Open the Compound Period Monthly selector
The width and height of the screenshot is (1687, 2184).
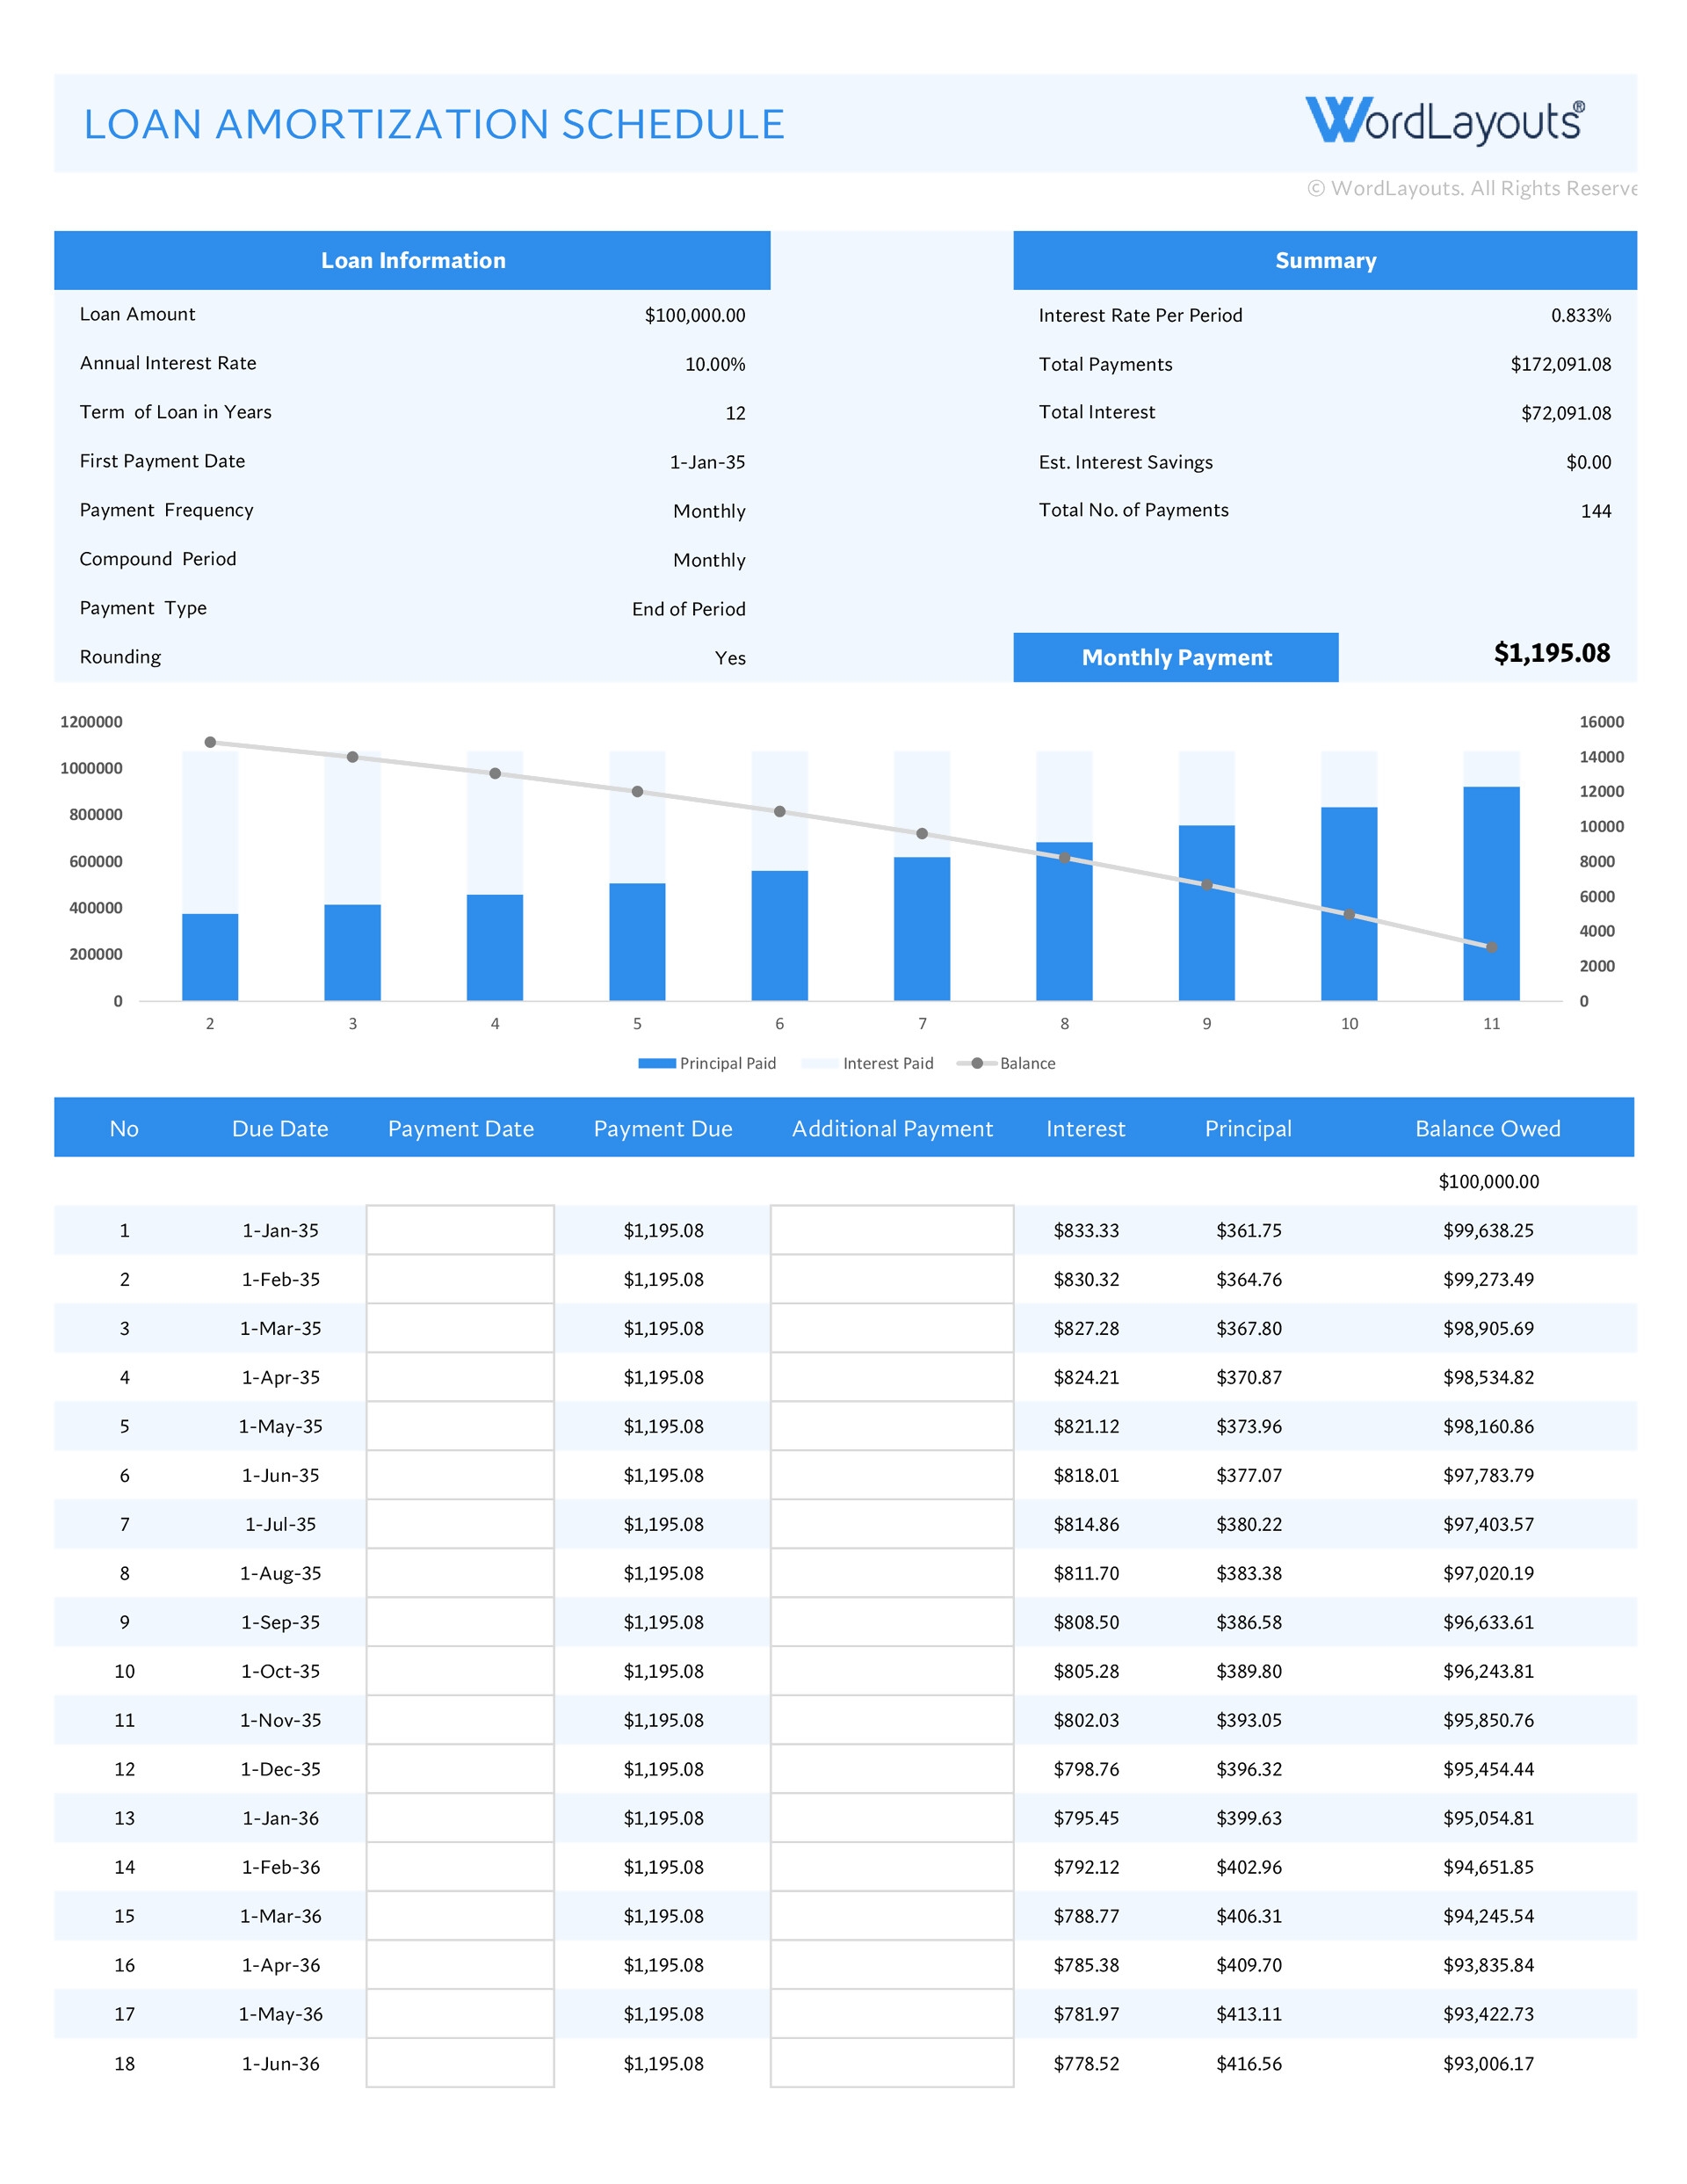[x=710, y=560]
